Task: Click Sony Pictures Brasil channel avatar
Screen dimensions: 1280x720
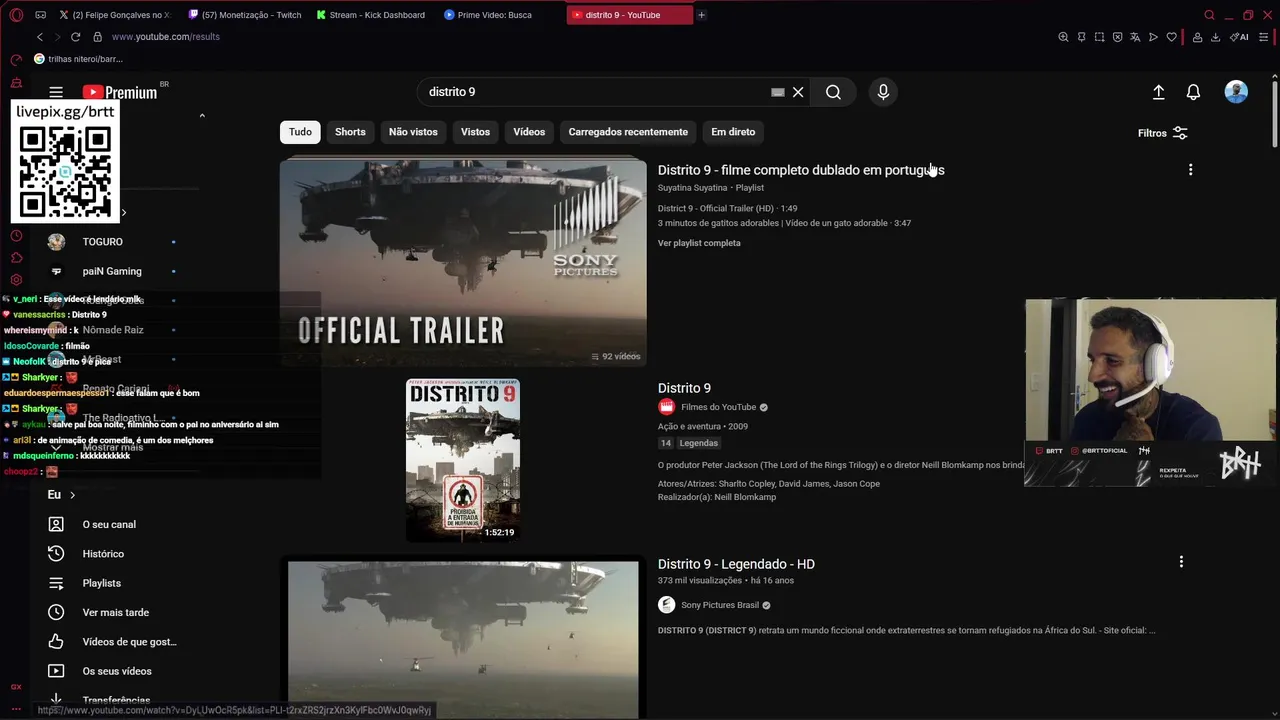Action: tap(666, 605)
